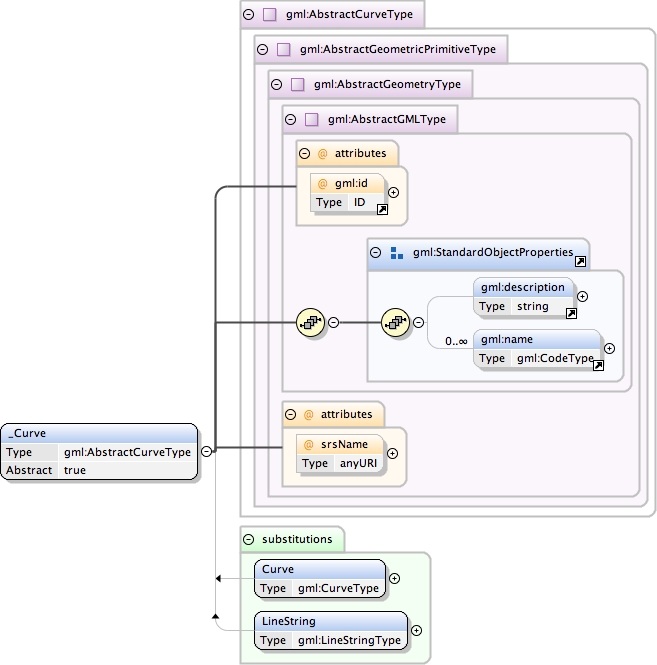This screenshot has height=665, width=657.
Task: Collapse the gml:AbstractCurveType container
Action: tap(249, 14)
